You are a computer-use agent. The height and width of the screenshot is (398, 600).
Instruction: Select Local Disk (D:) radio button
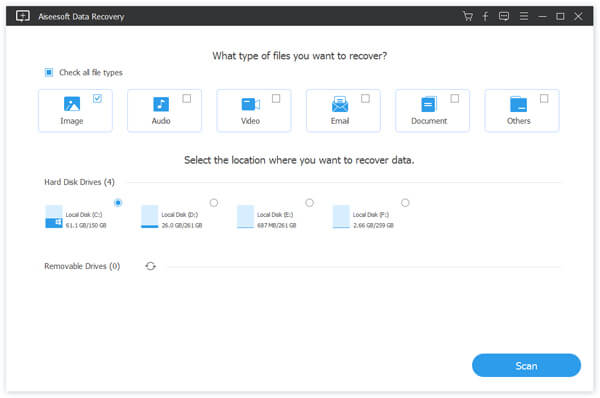(214, 203)
